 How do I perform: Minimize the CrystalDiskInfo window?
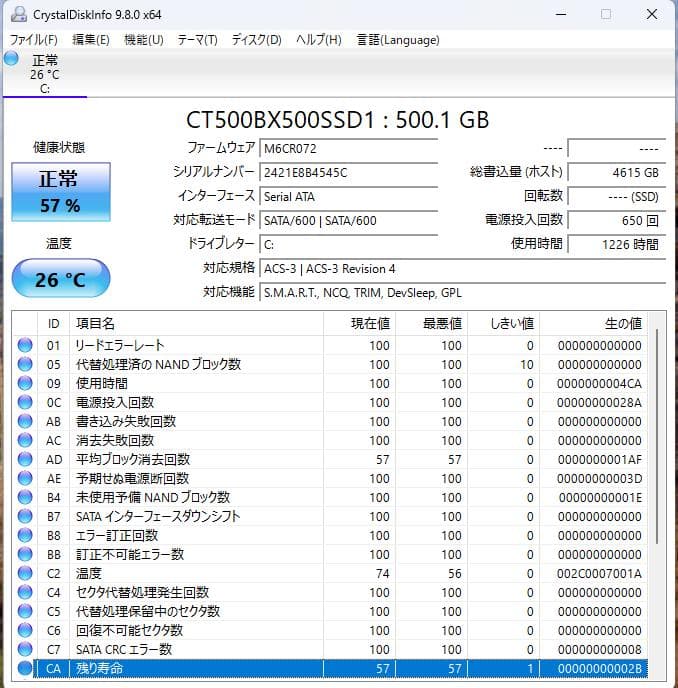561,14
